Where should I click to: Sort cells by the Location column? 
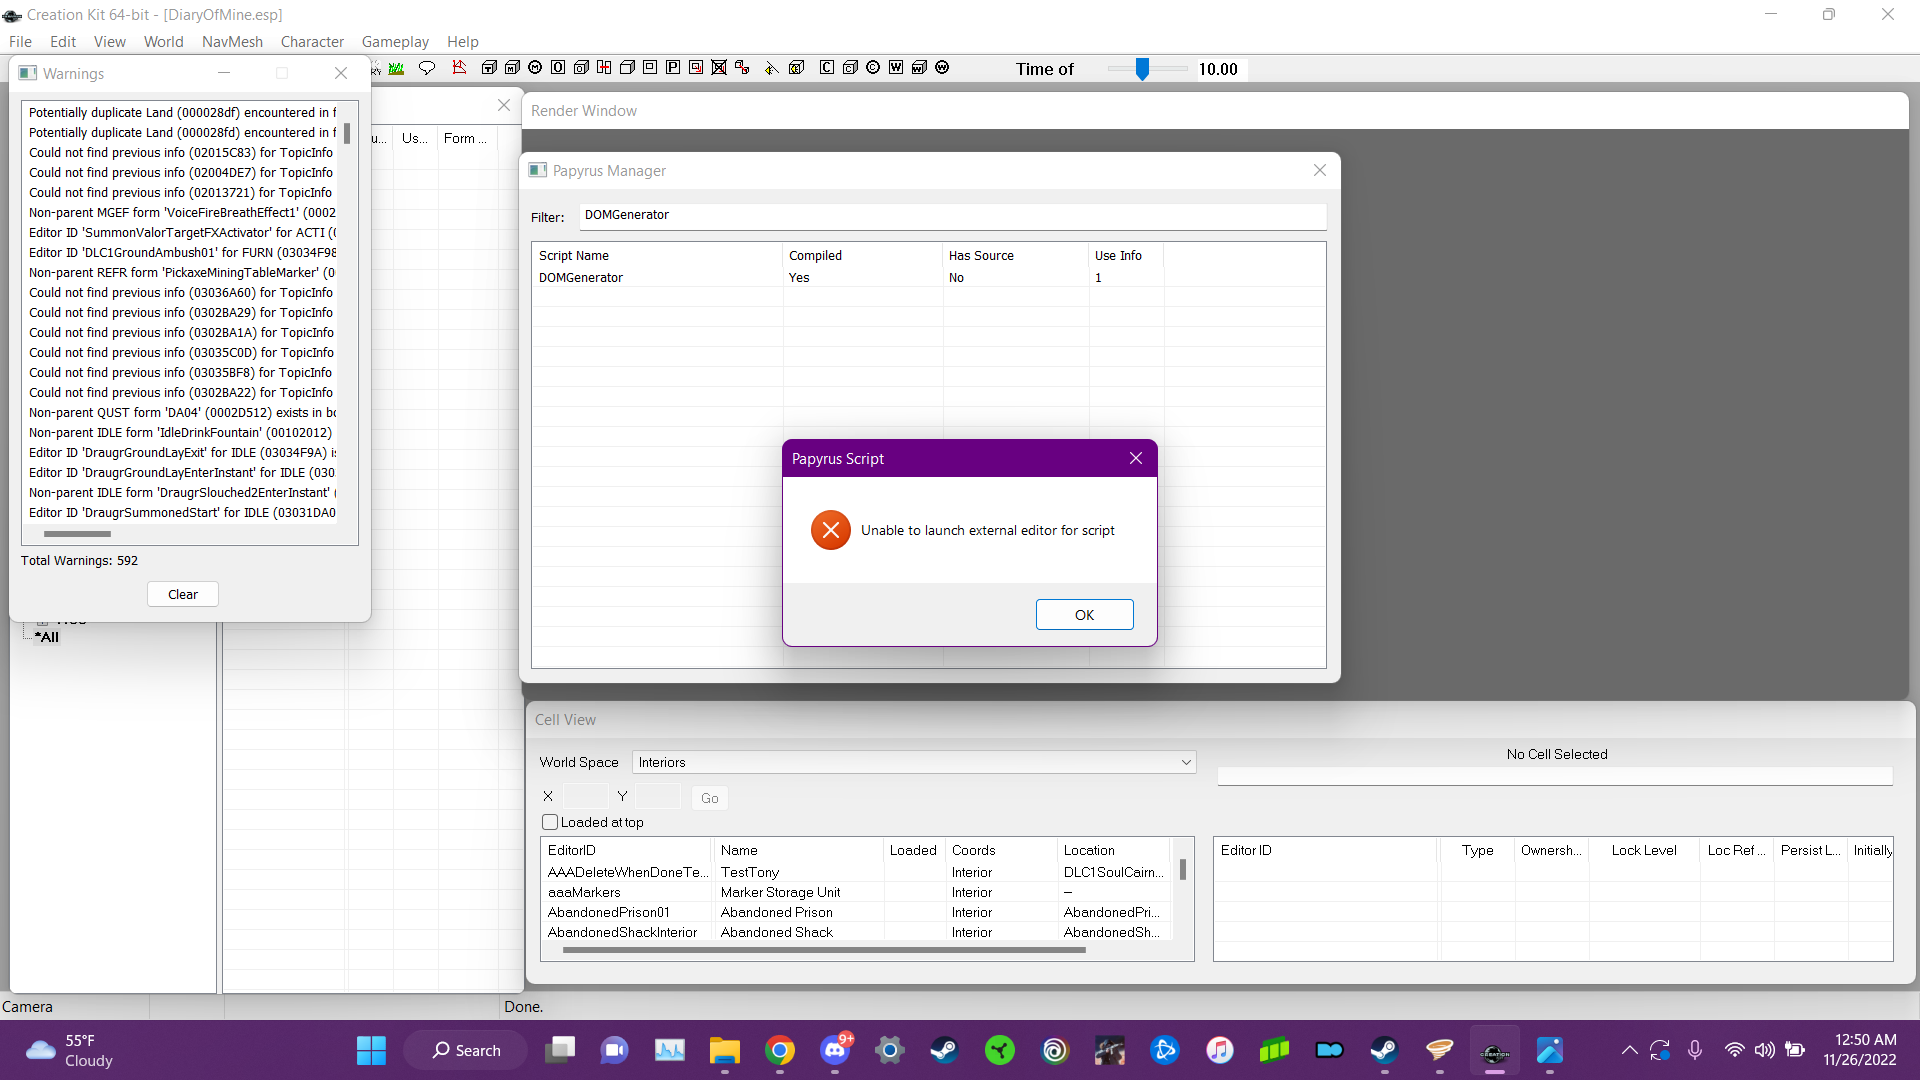[x=1113, y=850]
